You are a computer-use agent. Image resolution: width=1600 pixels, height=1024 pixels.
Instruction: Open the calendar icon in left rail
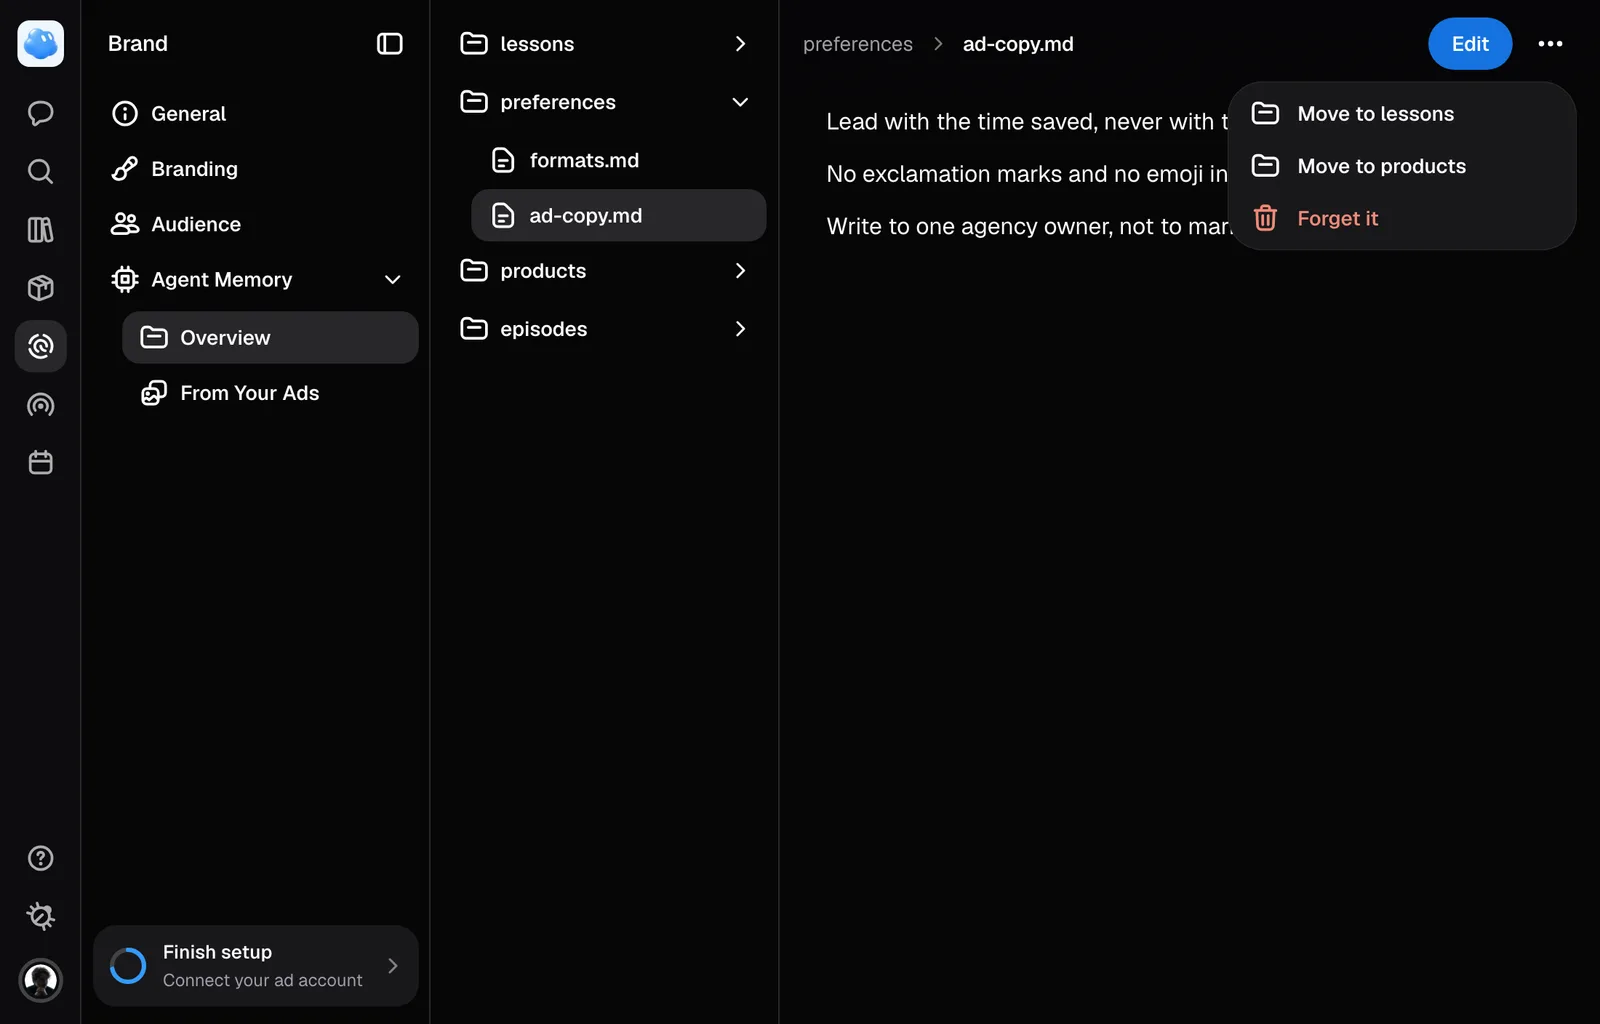[41, 463]
